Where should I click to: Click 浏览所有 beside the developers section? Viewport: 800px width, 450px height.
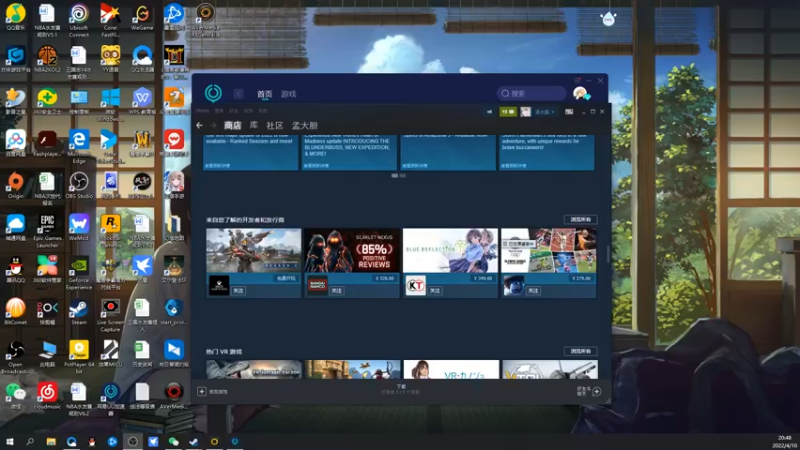pos(581,219)
